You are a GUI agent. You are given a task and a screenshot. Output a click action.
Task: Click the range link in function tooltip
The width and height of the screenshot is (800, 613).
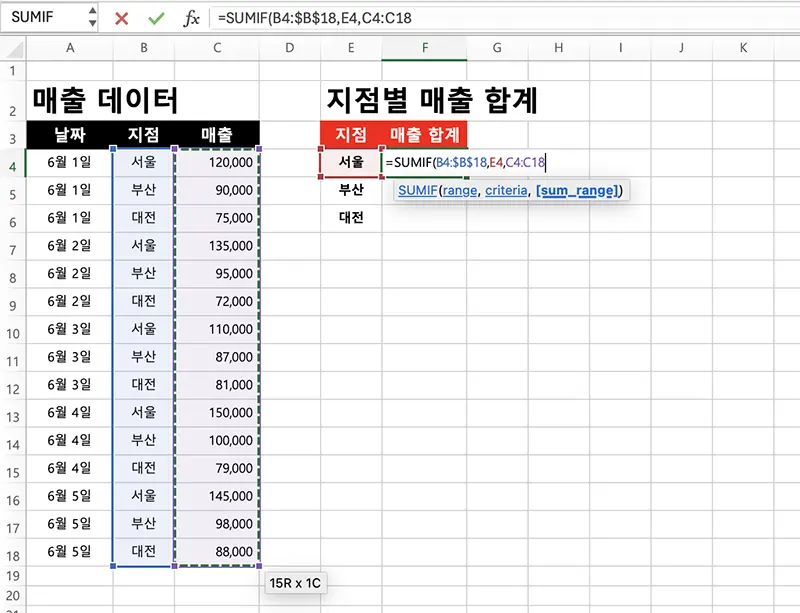coord(460,190)
